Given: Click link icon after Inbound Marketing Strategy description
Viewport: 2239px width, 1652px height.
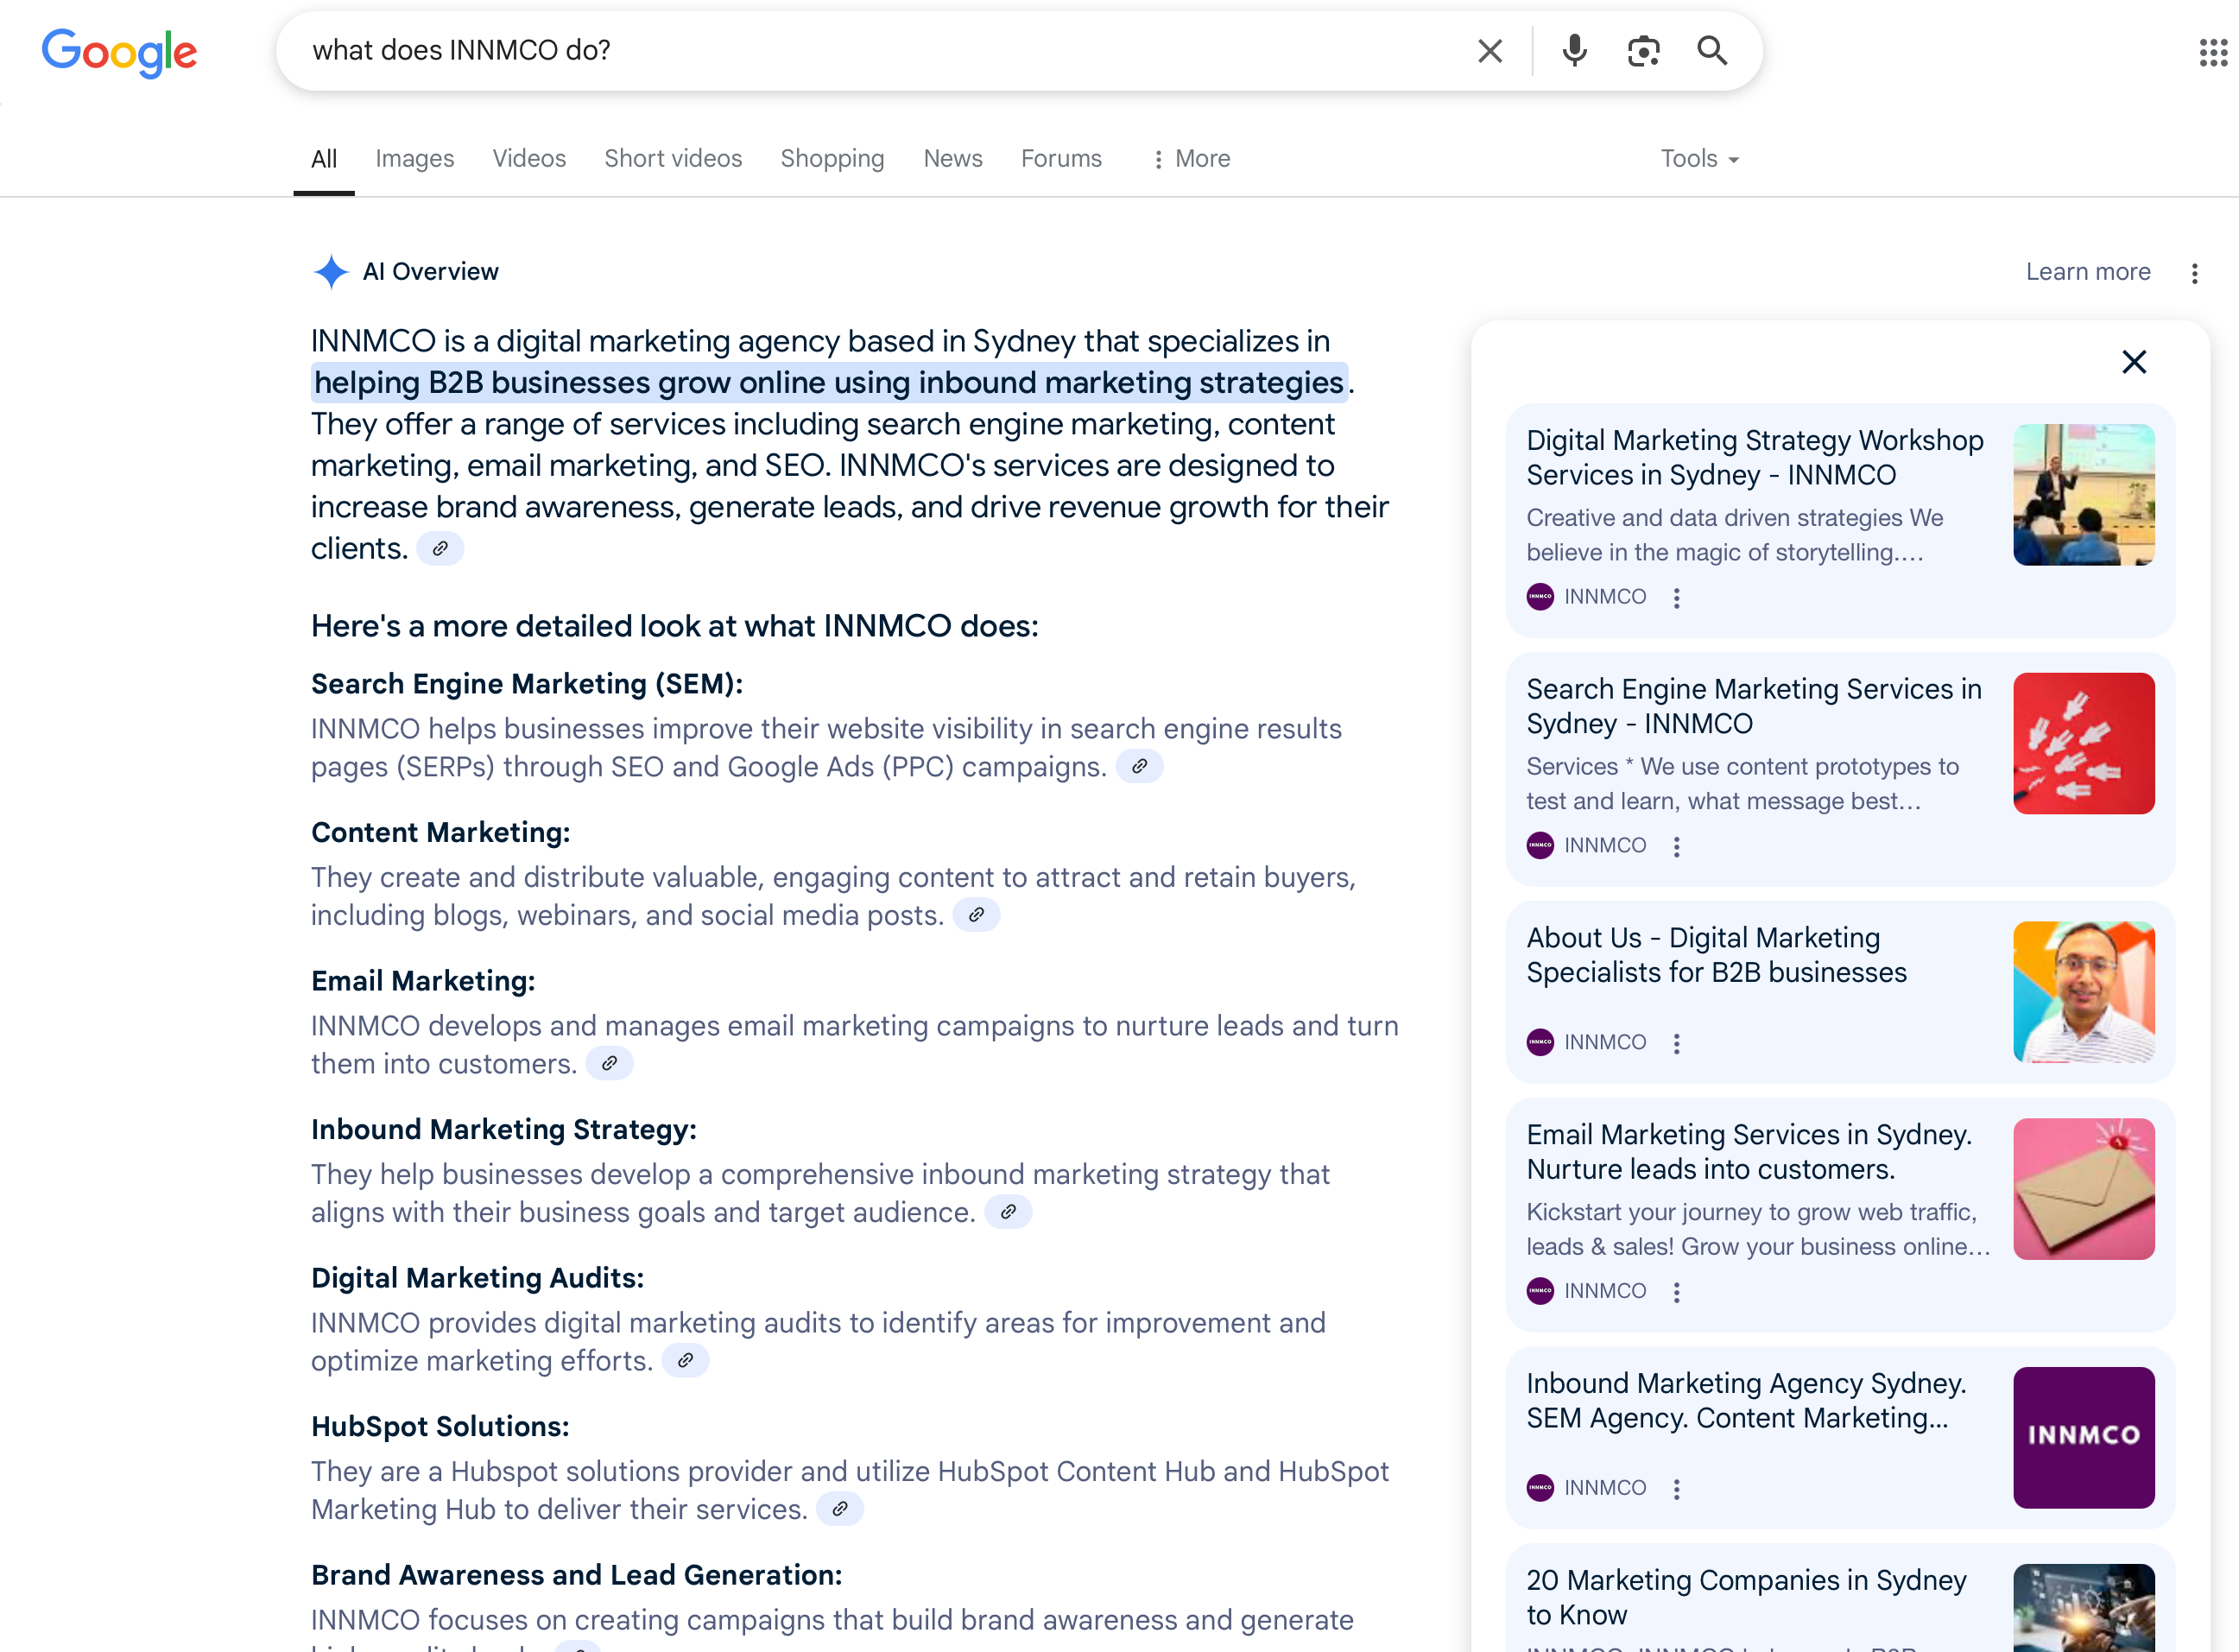Looking at the screenshot, I should (1008, 1212).
